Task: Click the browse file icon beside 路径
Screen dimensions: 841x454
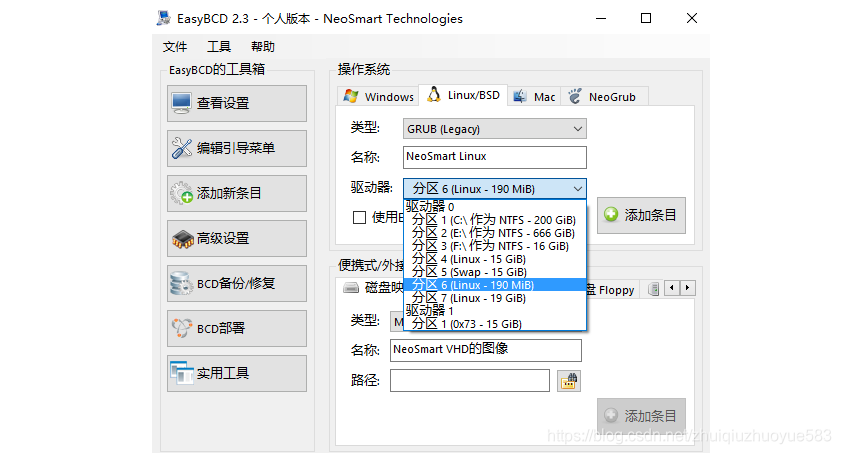Action: [569, 381]
